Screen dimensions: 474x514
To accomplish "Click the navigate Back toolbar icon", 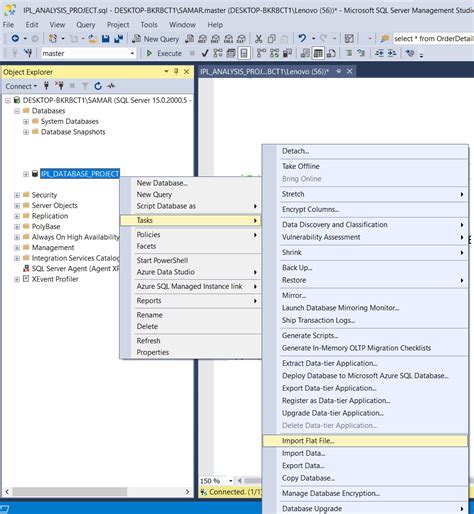I will pos(15,39).
